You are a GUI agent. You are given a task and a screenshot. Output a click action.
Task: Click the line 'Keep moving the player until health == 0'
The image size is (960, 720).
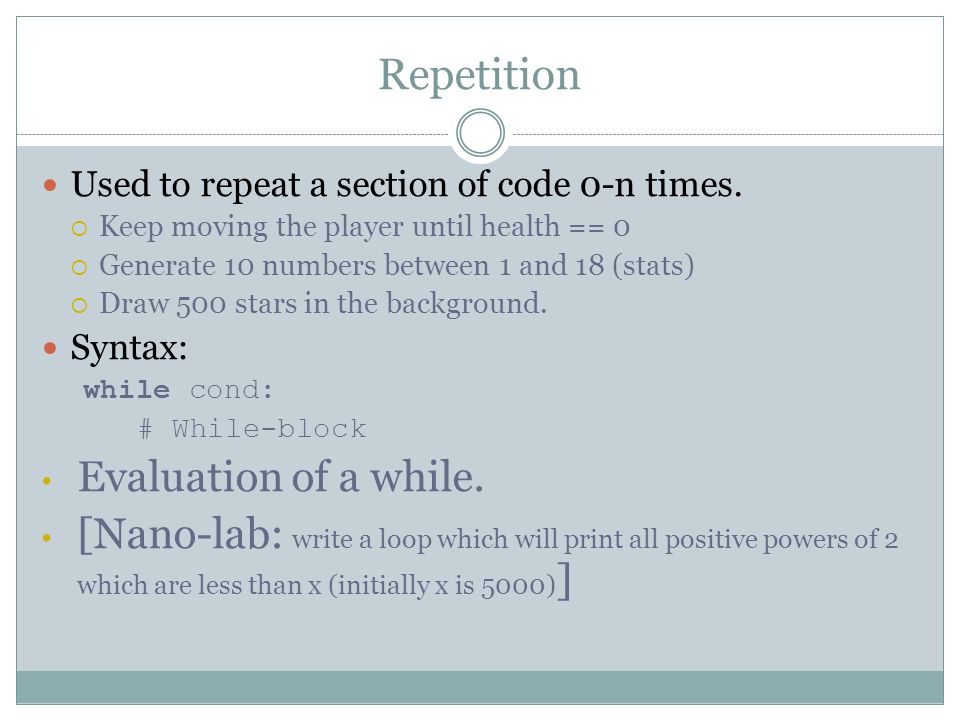364,227
